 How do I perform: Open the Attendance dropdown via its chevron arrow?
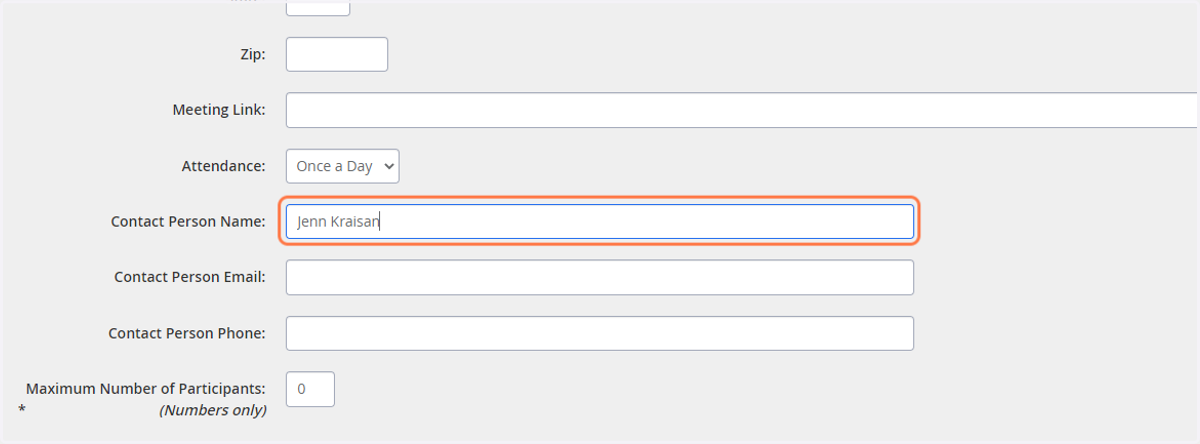(388, 166)
